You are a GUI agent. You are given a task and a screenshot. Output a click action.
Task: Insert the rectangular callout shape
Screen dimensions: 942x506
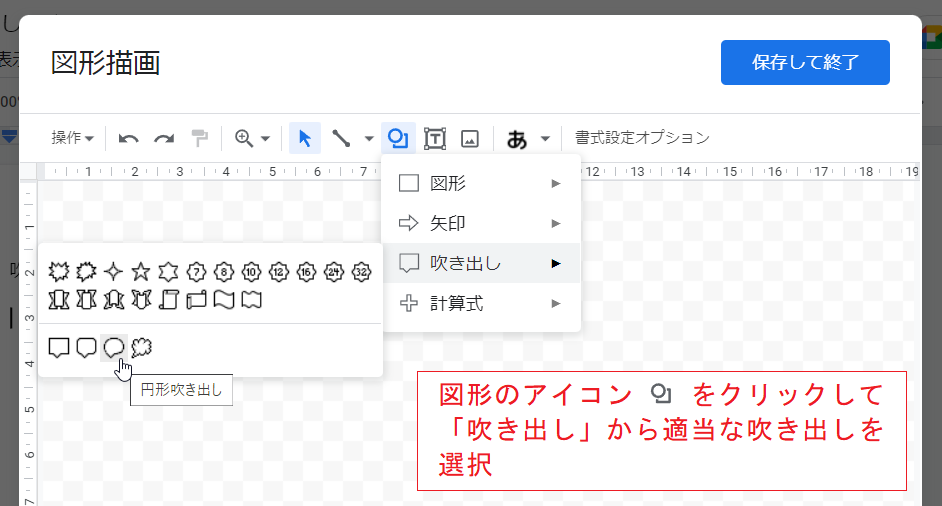(x=59, y=347)
